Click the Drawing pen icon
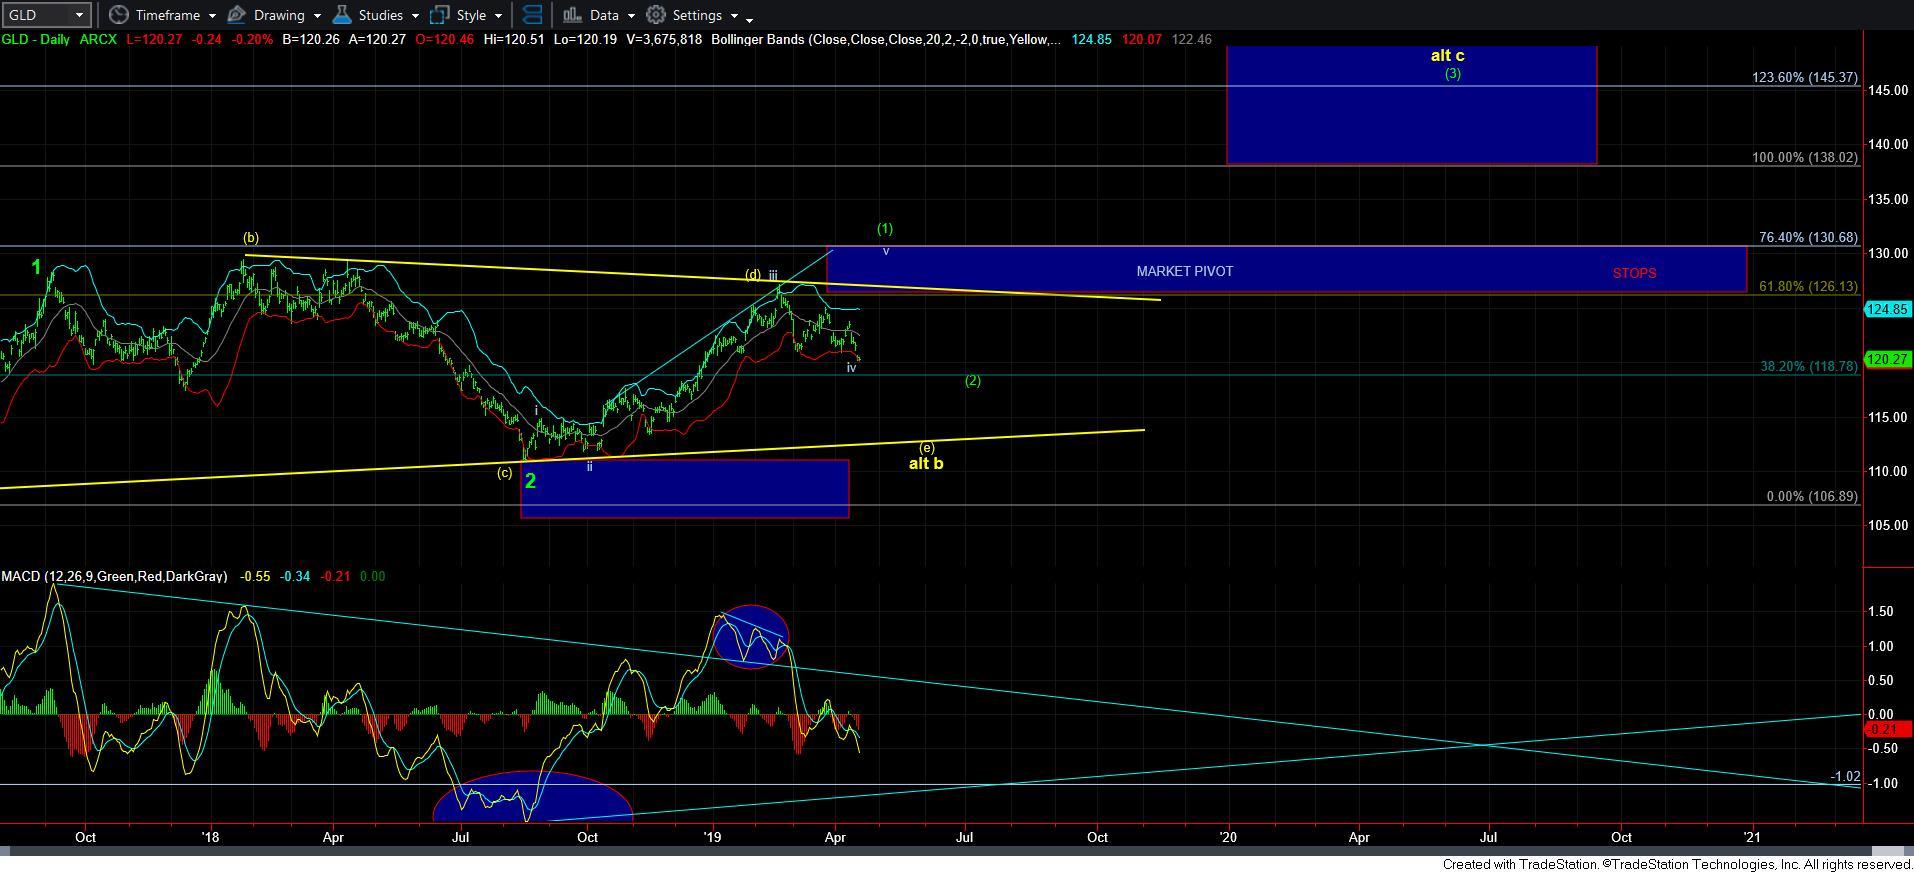Viewport: 1914px width, 872px height. (237, 15)
